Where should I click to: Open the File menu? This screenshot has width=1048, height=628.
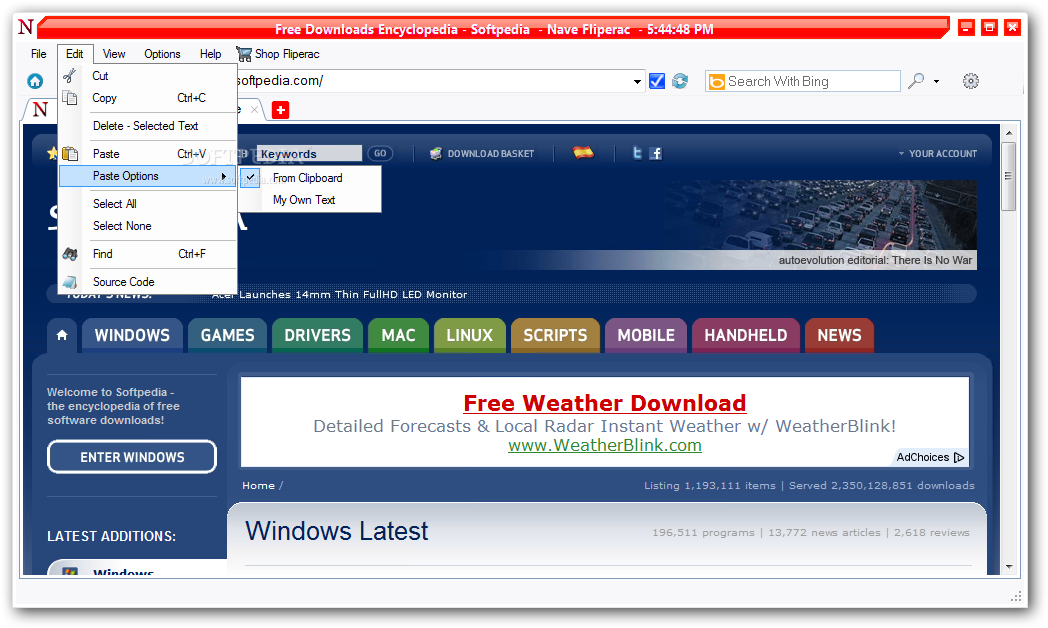click(39, 54)
